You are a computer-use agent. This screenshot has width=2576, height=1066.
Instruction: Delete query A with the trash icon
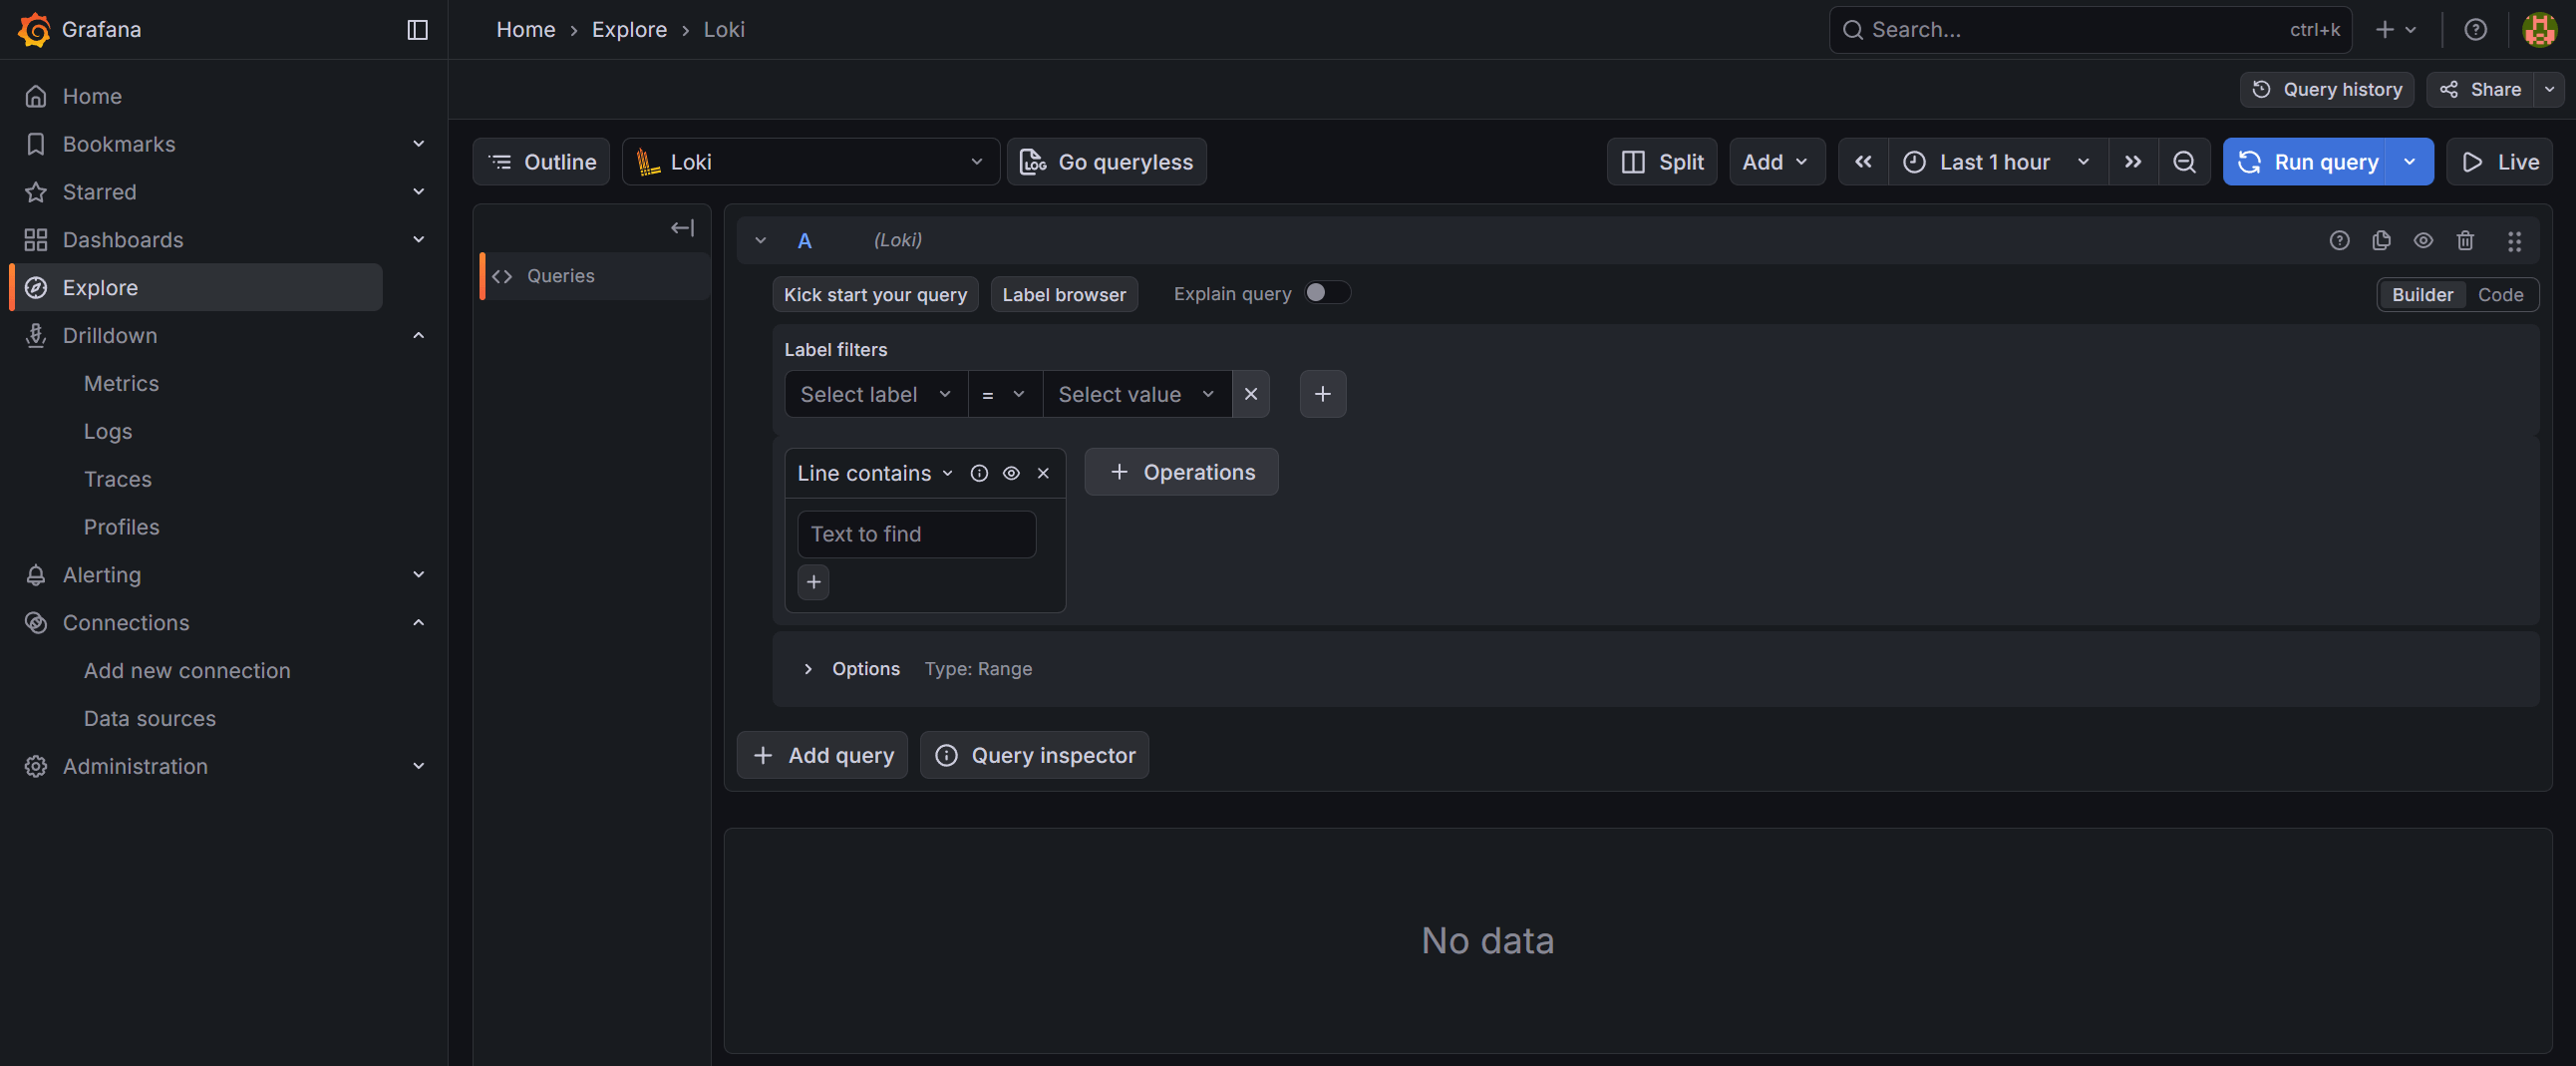click(x=2465, y=240)
